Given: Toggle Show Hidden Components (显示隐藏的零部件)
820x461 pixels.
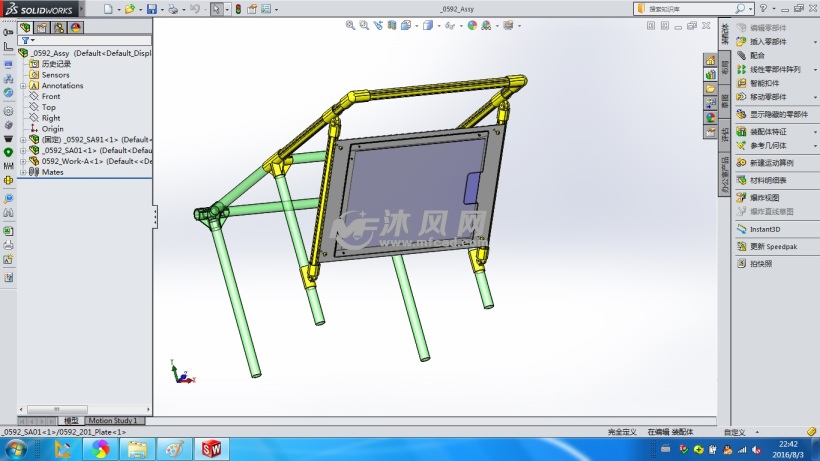Looking at the screenshot, I should coord(781,114).
